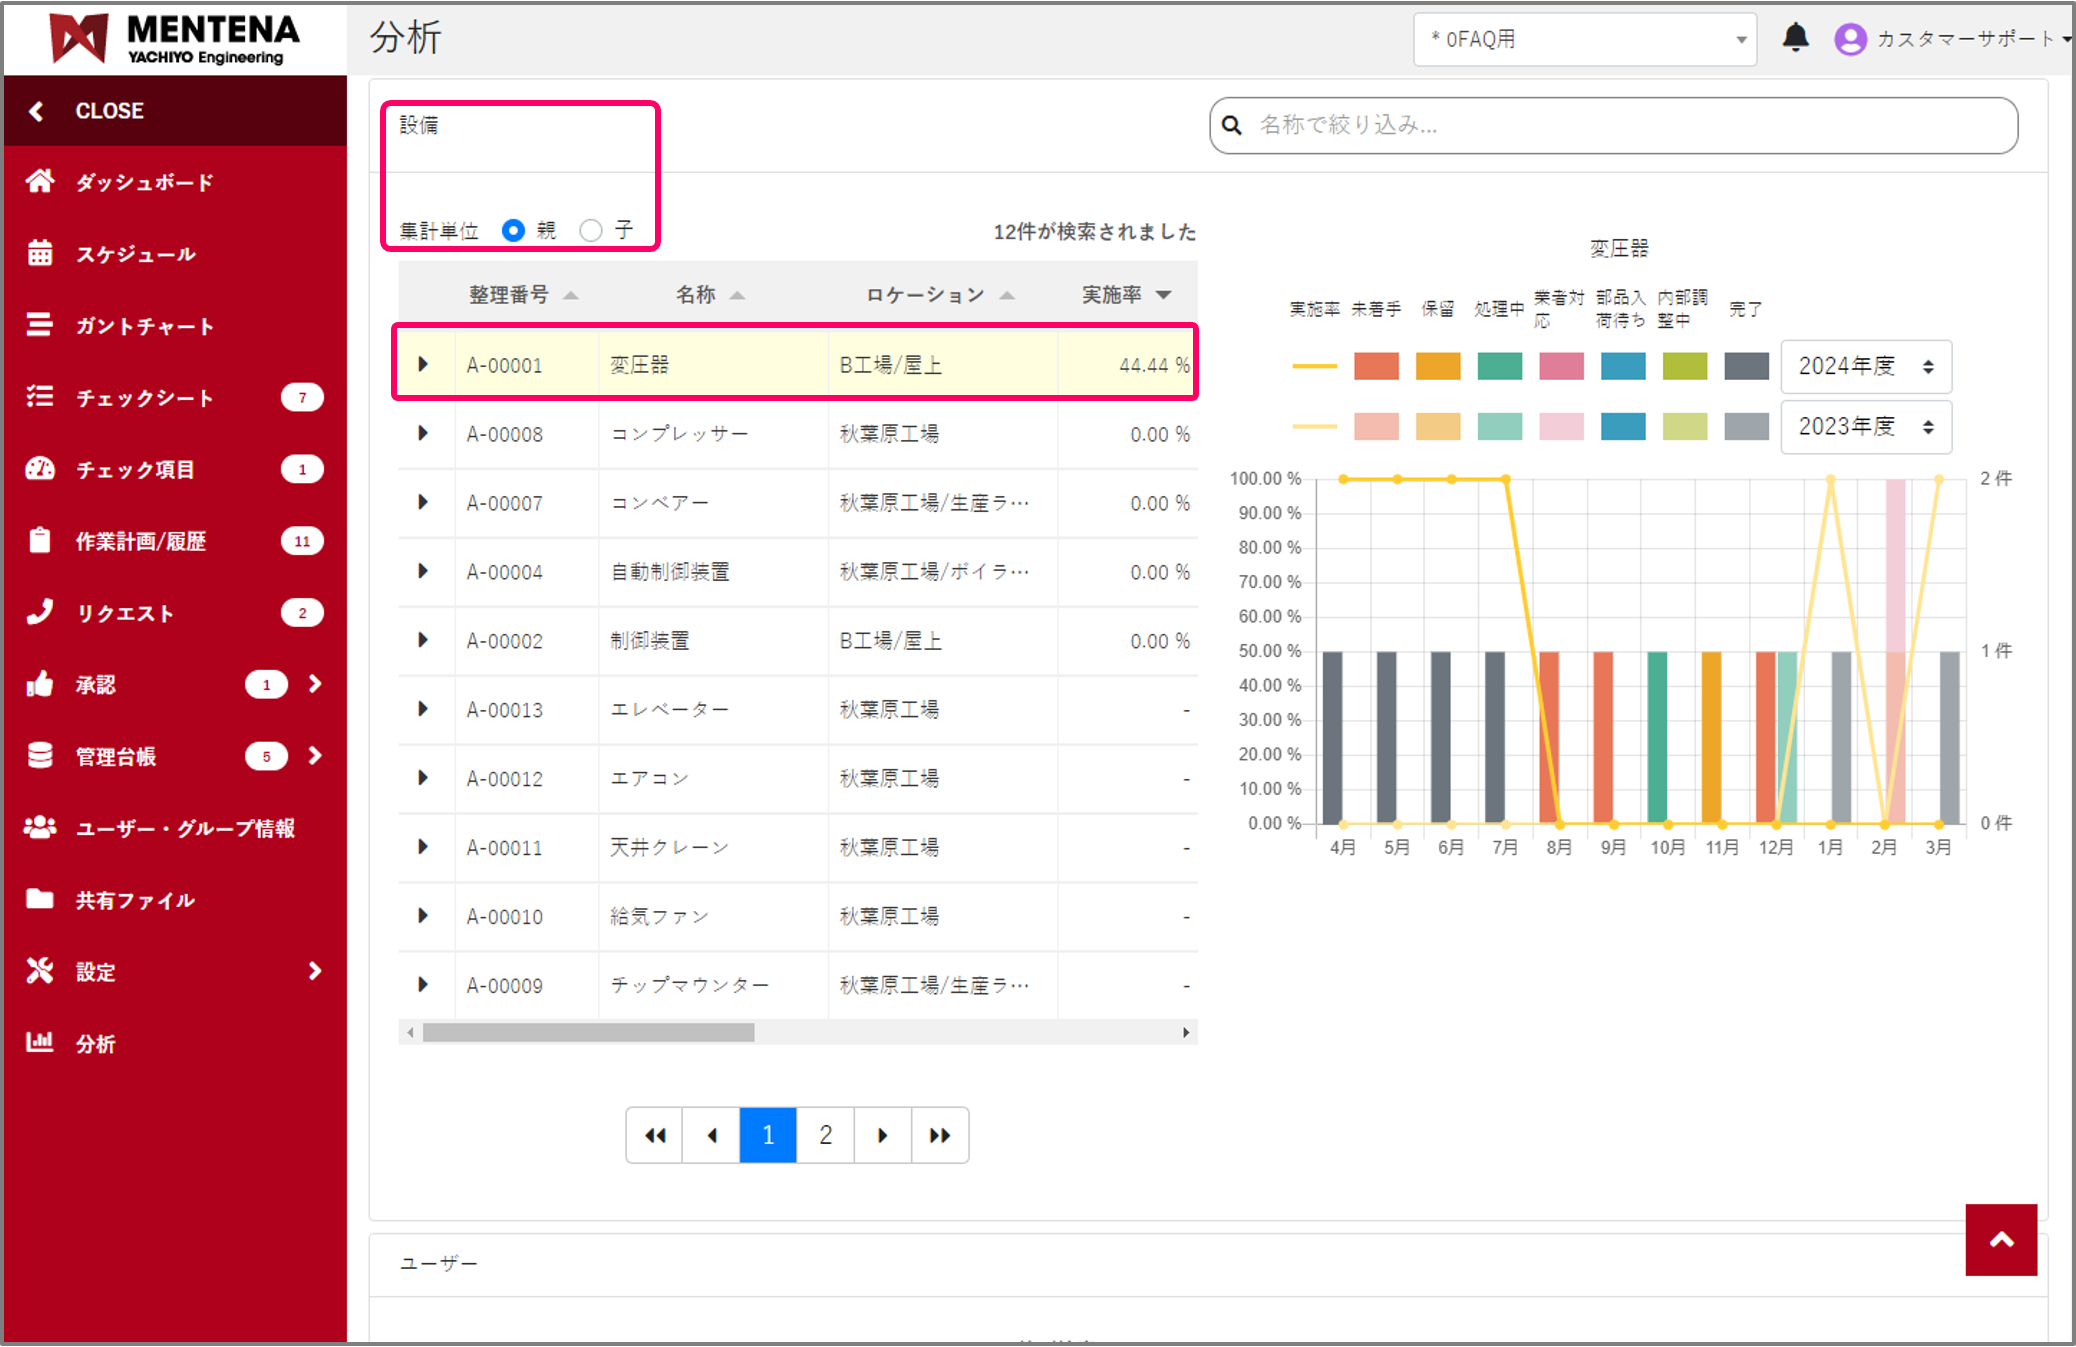Open the 0FAQ用 dropdown at top
The width and height of the screenshot is (2076, 1347).
click(x=1584, y=39)
